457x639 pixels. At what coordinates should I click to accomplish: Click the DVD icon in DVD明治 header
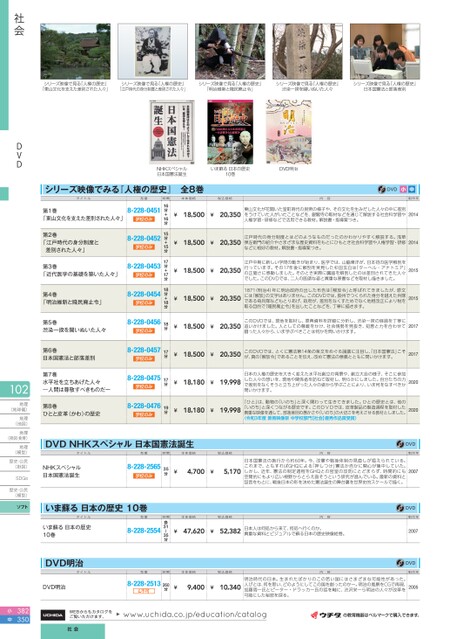pyautogui.click(x=406, y=563)
